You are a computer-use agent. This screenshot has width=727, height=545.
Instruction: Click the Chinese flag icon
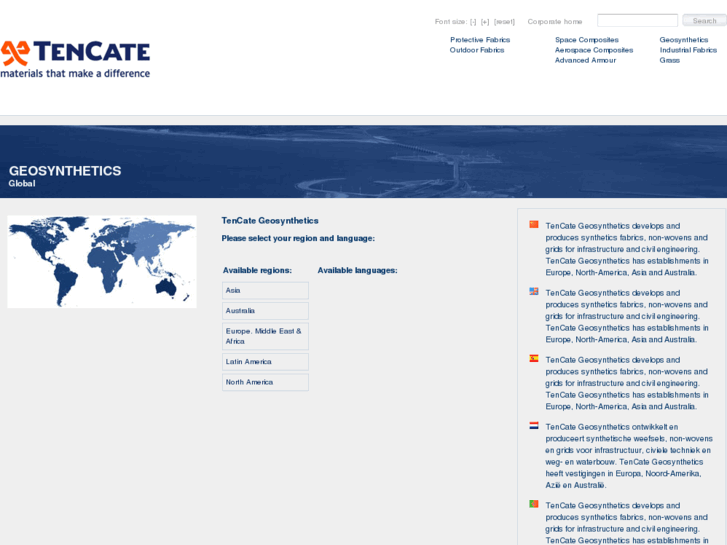click(534, 224)
